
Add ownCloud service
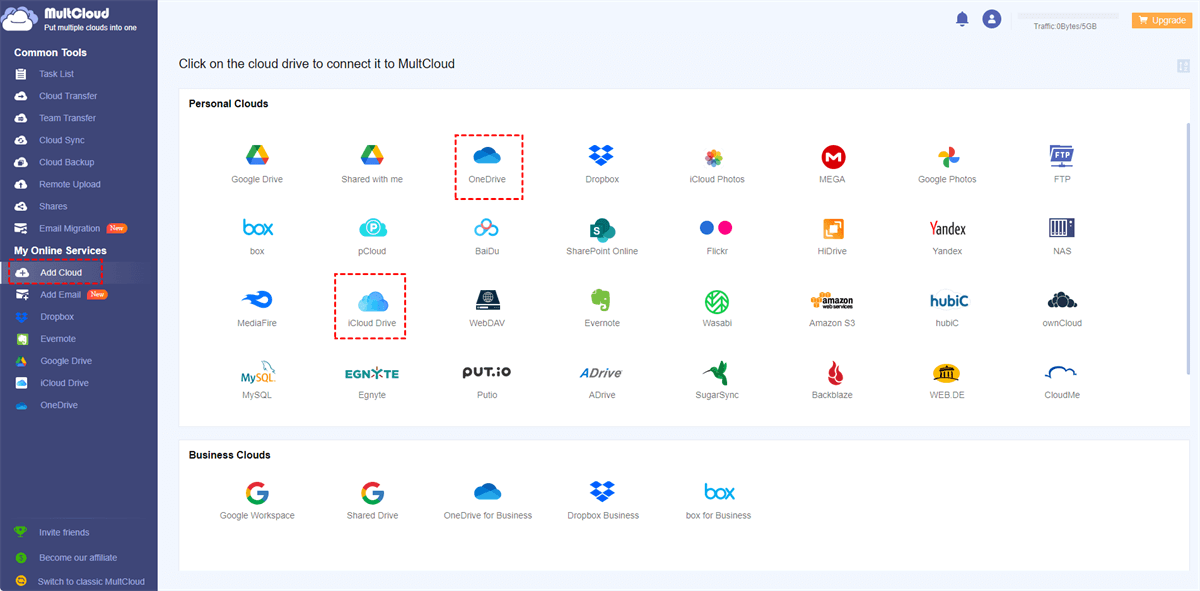point(1062,309)
